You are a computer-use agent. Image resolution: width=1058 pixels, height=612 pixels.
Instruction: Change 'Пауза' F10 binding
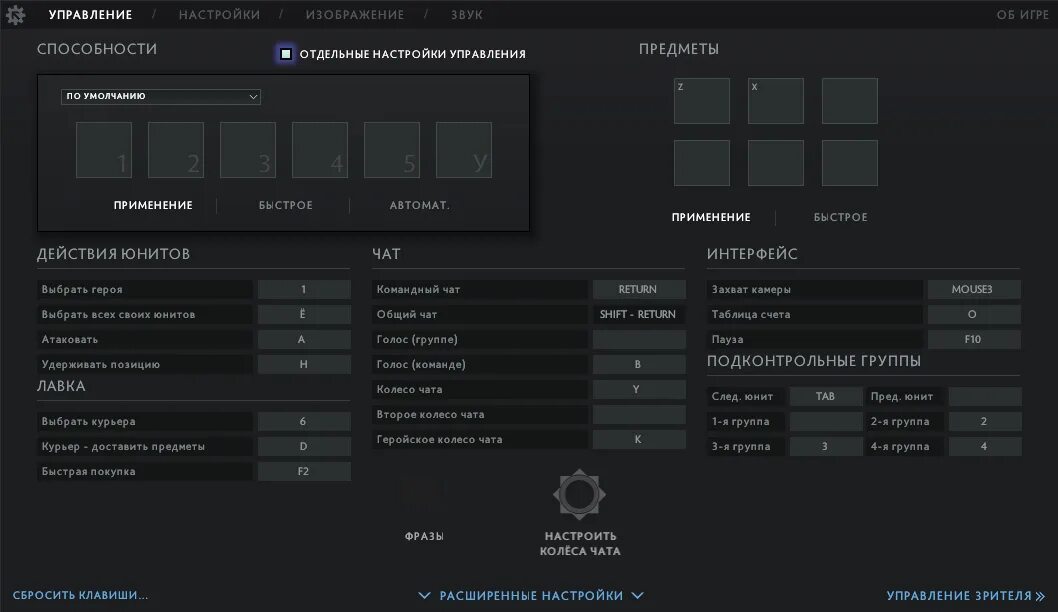coord(974,339)
